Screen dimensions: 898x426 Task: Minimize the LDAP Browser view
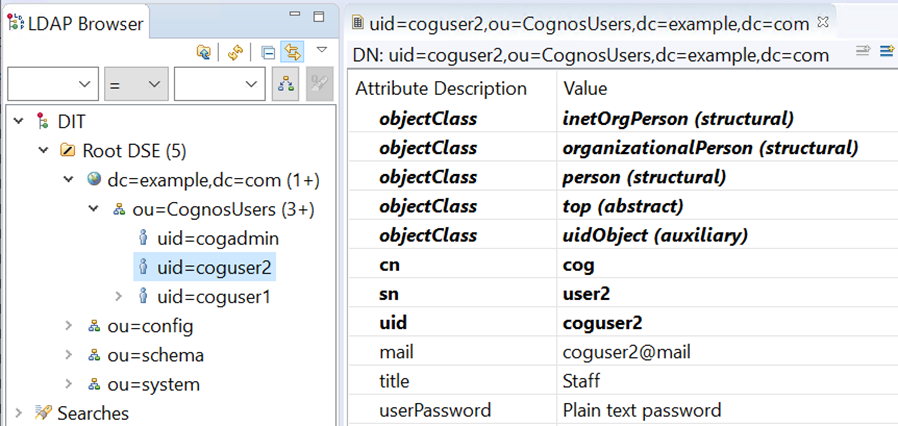(x=294, y=14)
